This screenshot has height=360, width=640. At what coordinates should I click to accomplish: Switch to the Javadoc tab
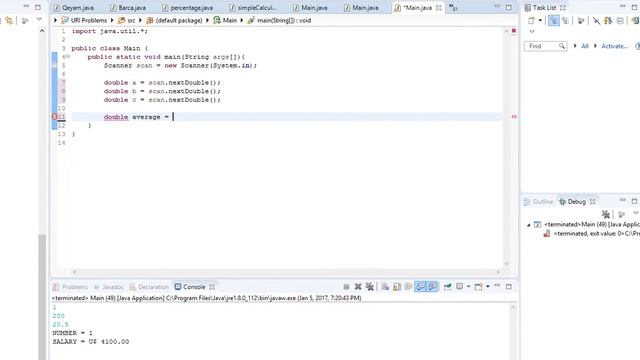tap(109, 287)
